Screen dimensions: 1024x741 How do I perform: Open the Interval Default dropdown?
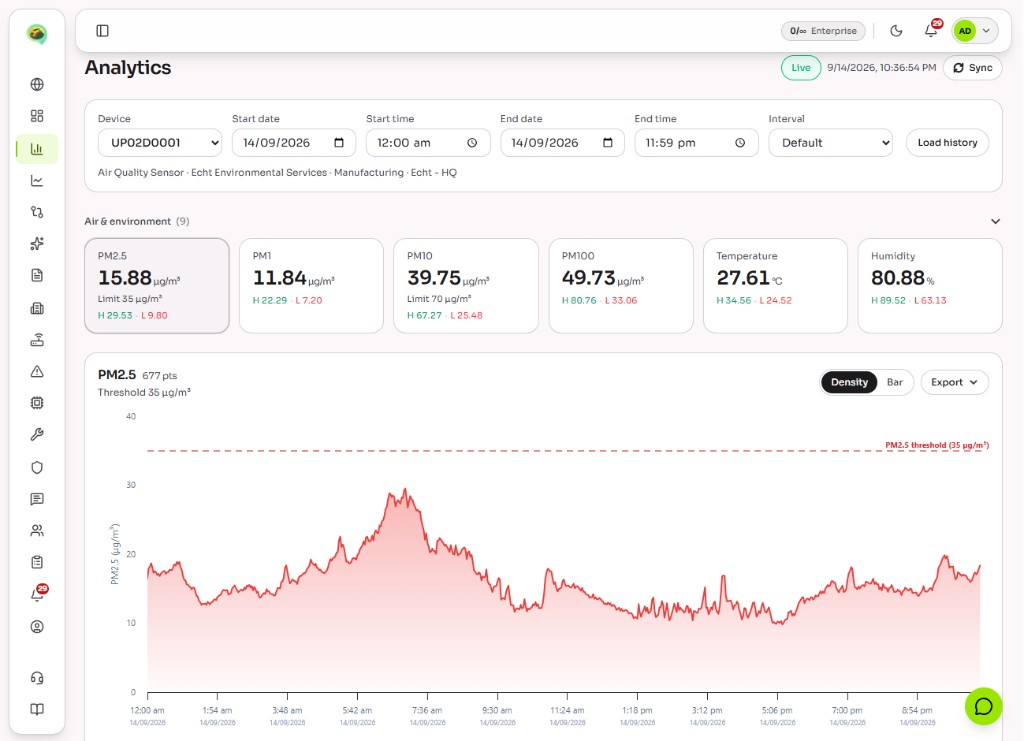point(831,142)
